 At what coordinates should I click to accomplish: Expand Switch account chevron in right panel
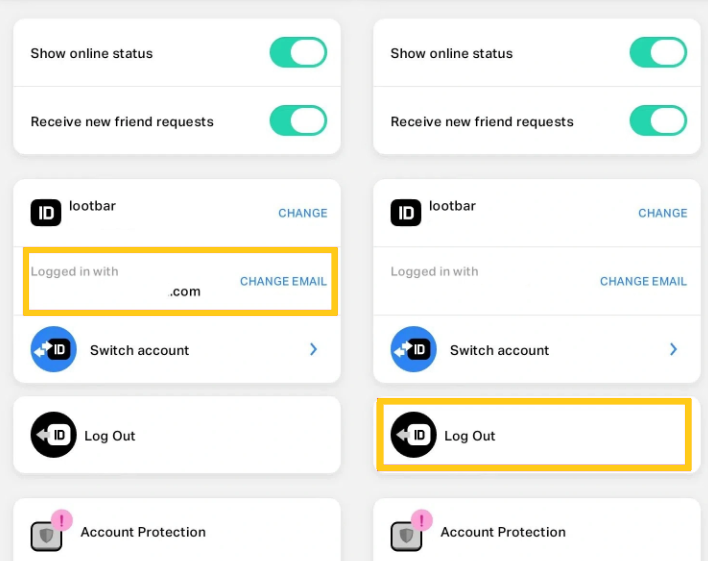pyautogui.click(x=673, y=349)
